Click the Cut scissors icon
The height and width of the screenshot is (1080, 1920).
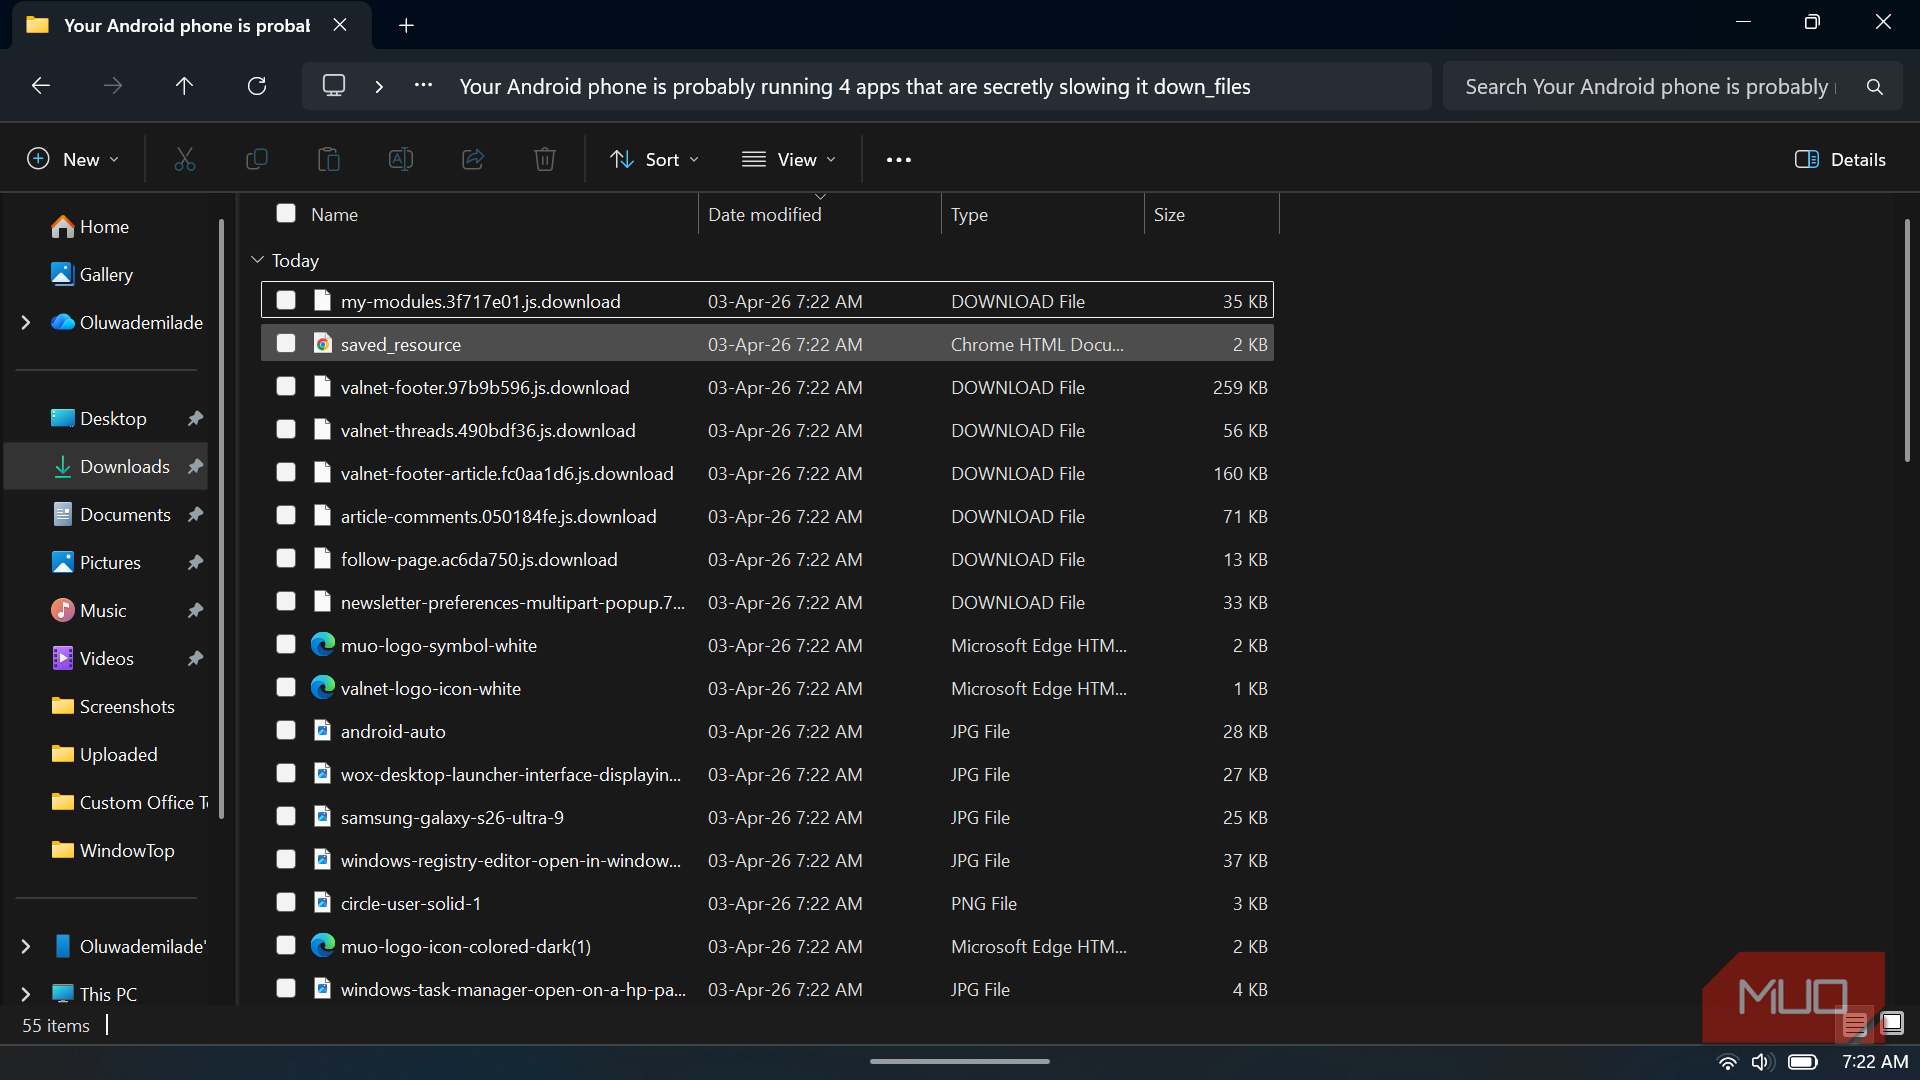tap(185, 159)
